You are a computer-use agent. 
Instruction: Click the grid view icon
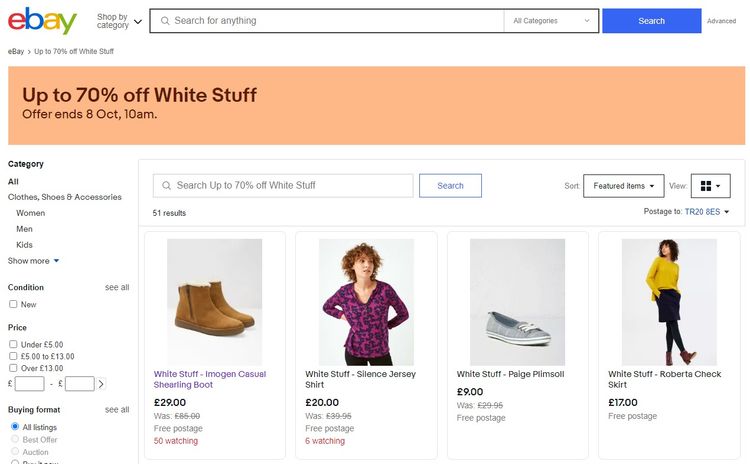706,186
